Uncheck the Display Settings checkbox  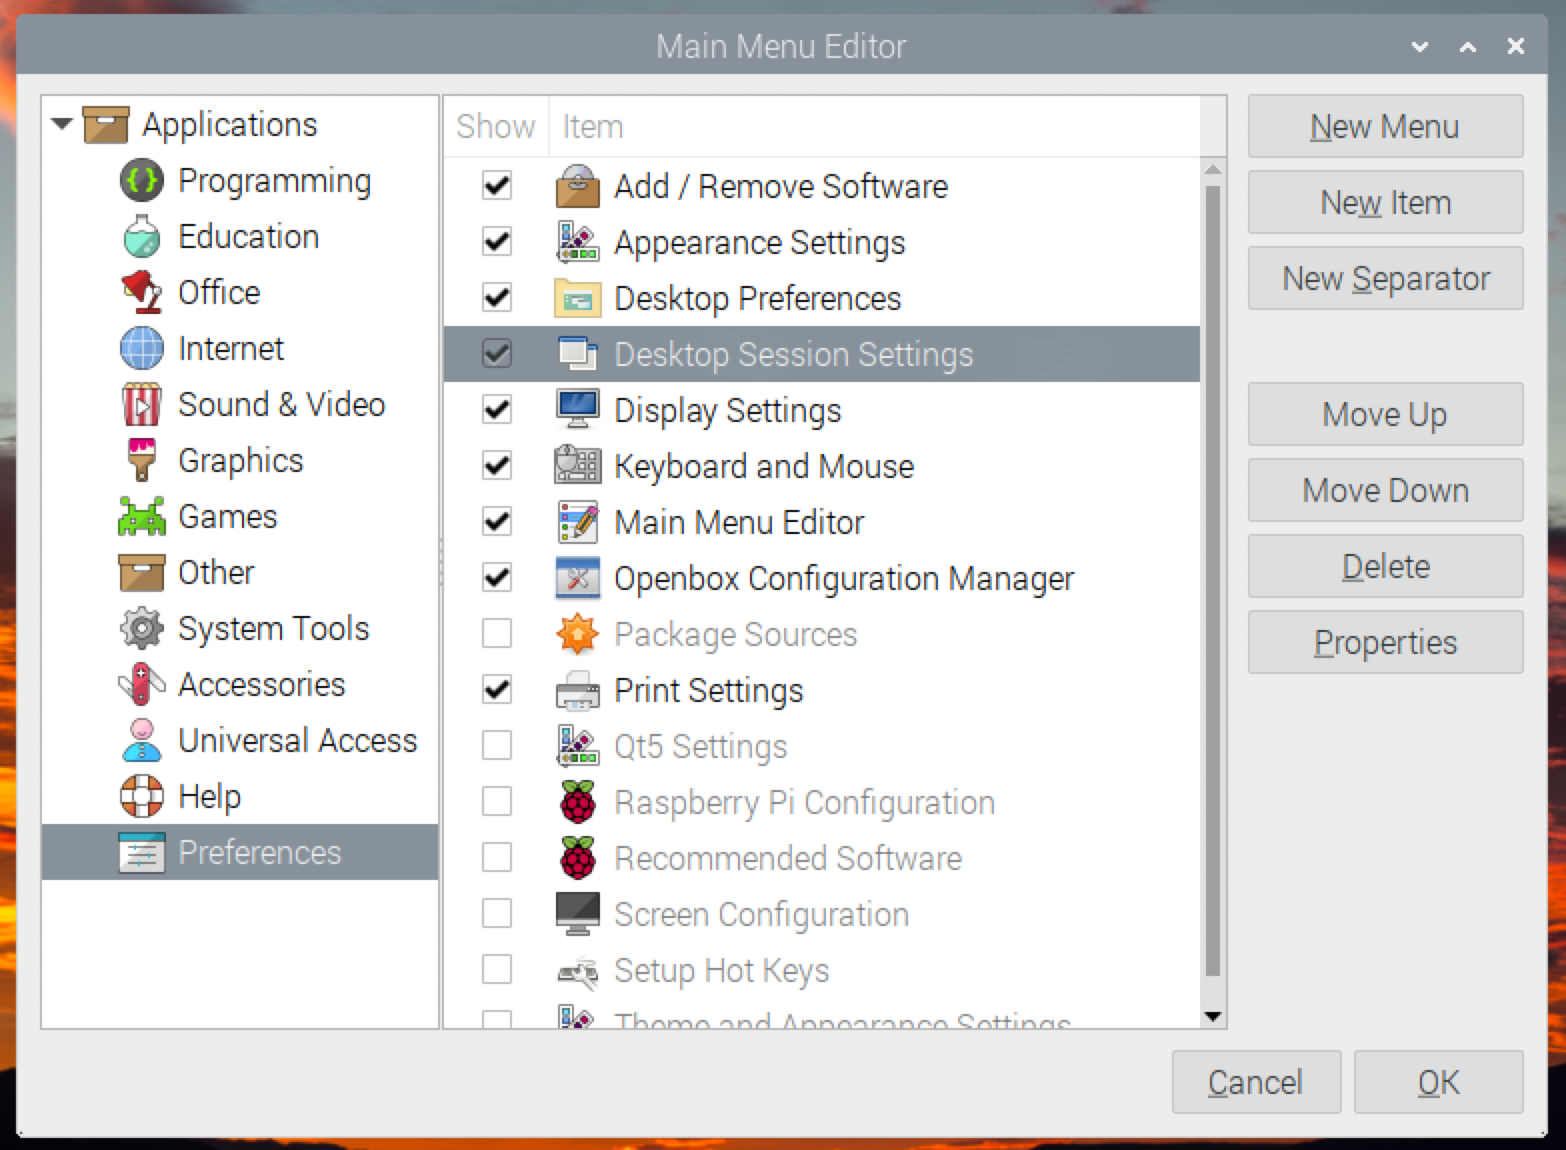[496, 409]
